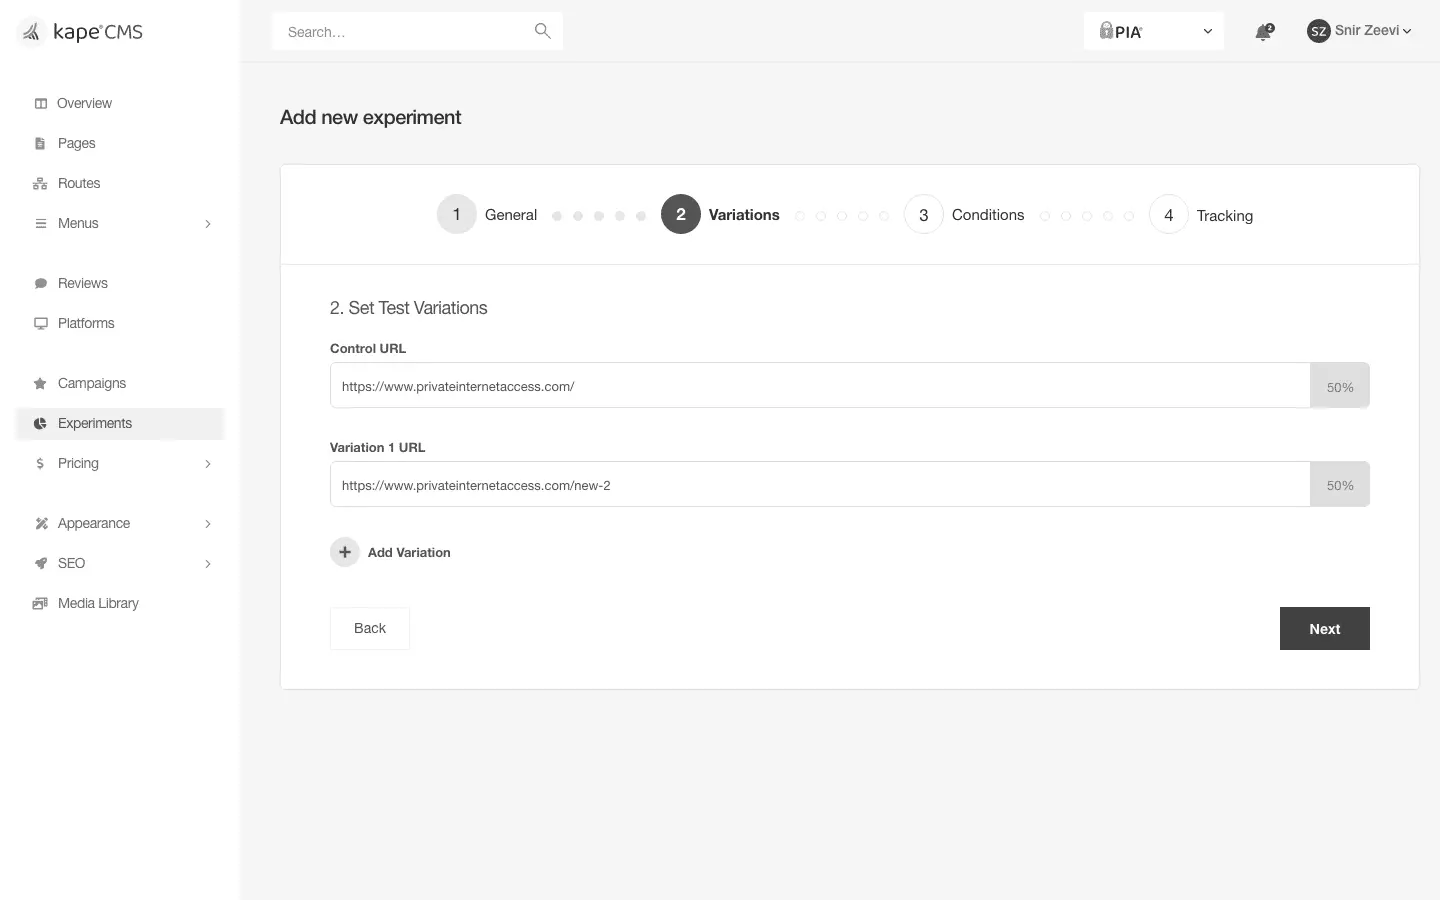Click the SEO rocket icon
1440x900 pixels.
[x=40, y=563]
